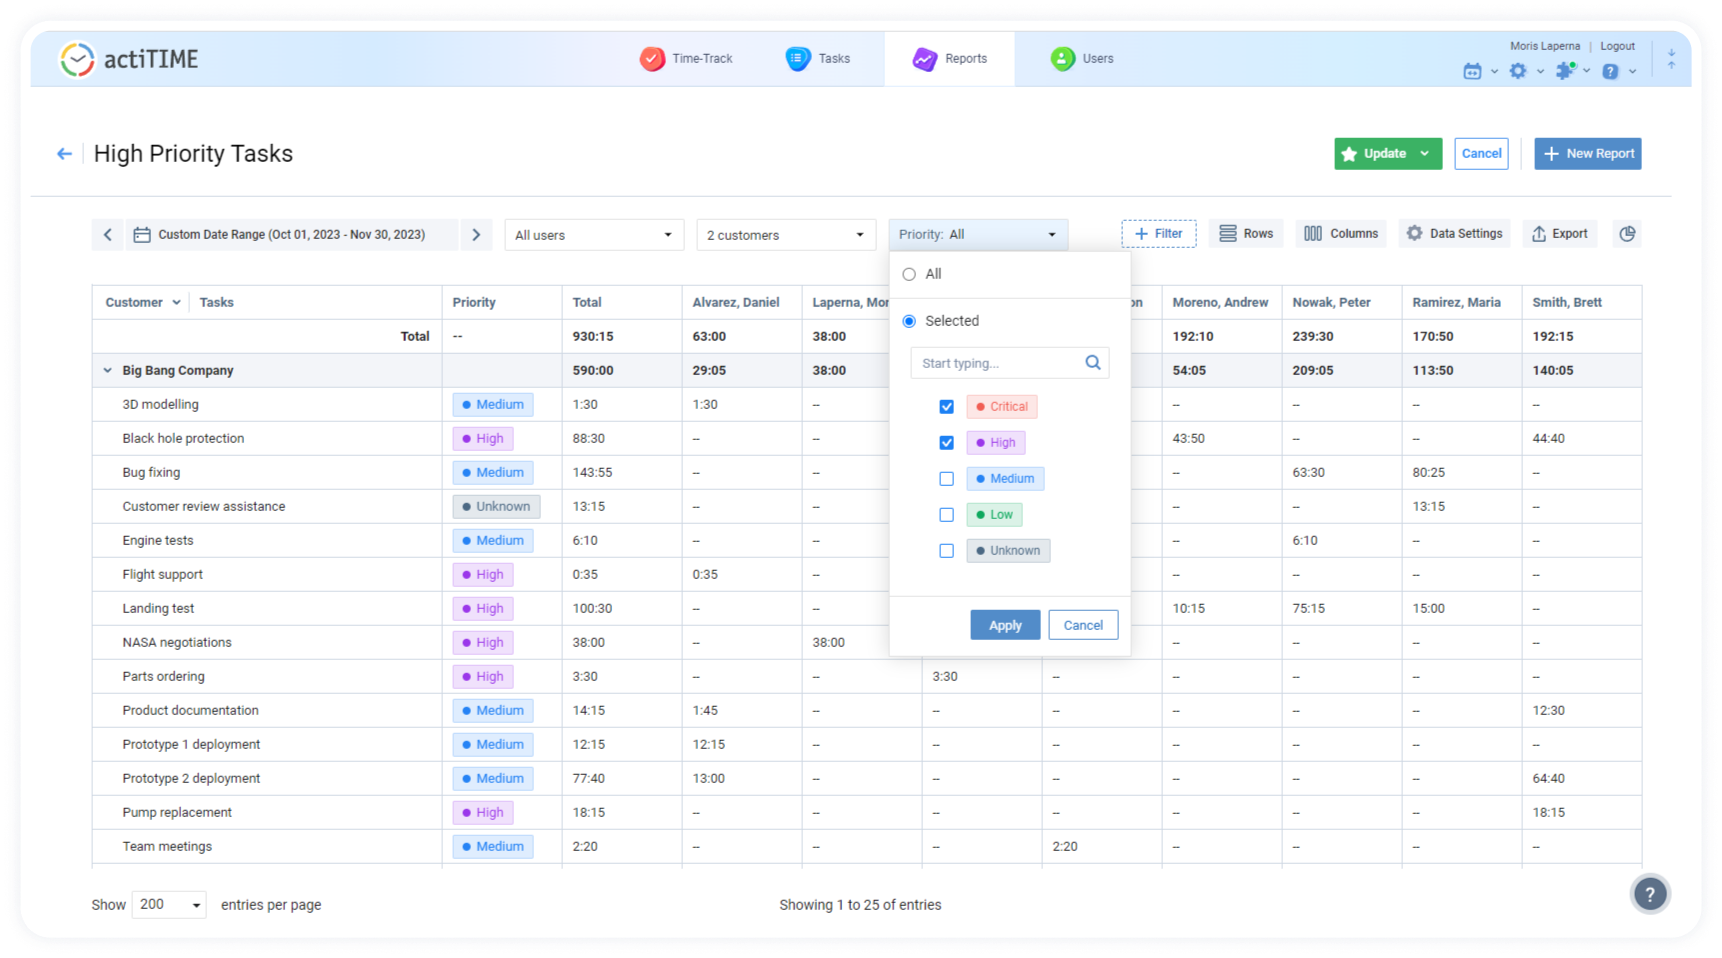
Task: Open the Columns settings
Action: (x=1341, y=234)
